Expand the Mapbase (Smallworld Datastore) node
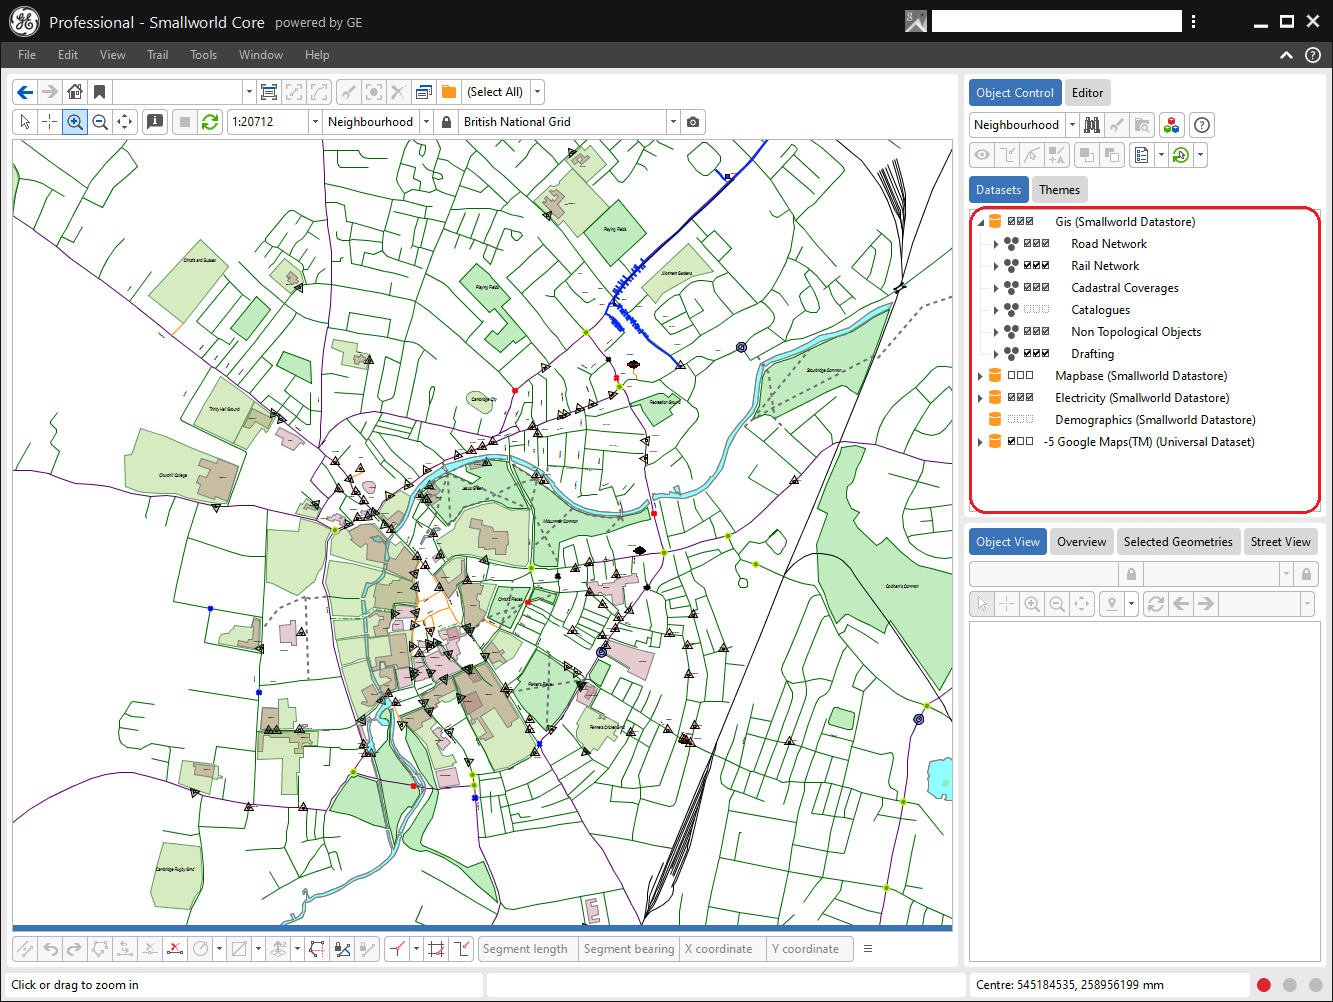Image resolution: width=1333 pixels, height=1002 pixels. (980, 376)
